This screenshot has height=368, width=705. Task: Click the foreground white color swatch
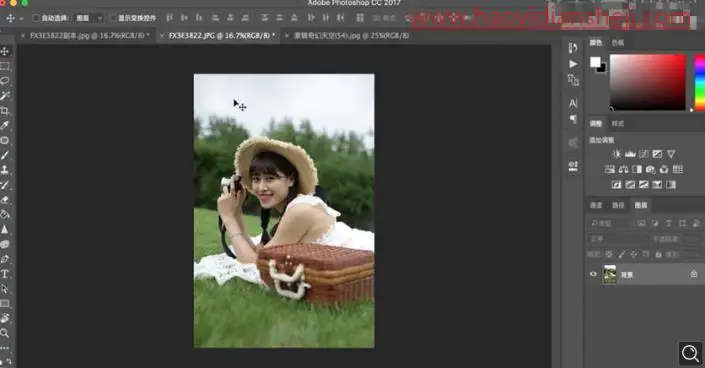click(x=594, y=61)
